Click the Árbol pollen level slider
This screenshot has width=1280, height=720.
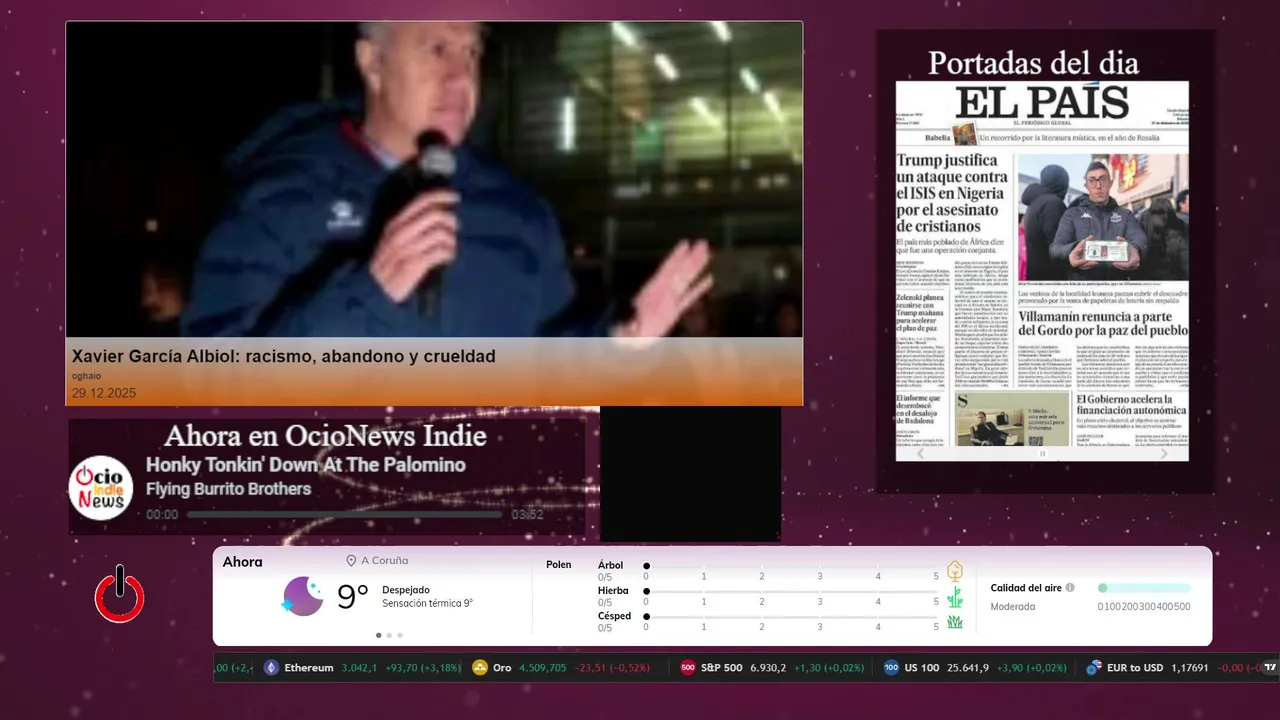[791, 566]
